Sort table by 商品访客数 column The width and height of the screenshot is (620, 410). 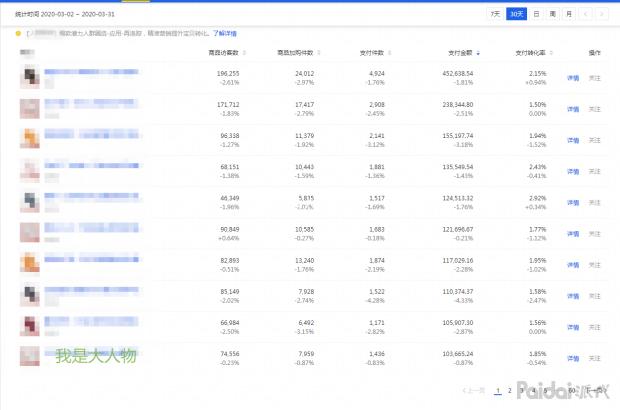[x=226, y=51]
